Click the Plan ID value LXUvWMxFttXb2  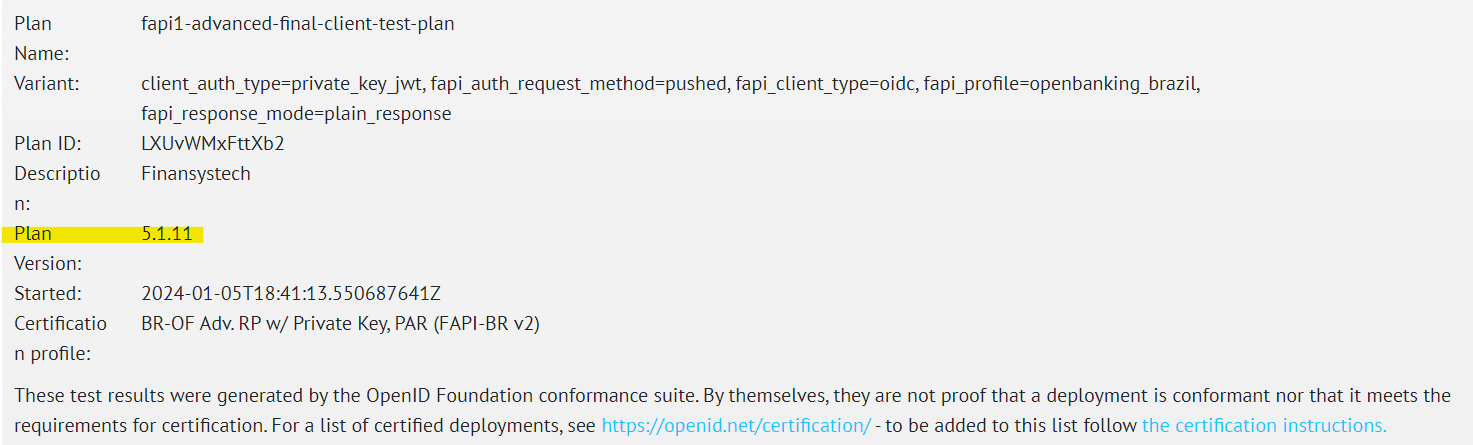[213, 143]
